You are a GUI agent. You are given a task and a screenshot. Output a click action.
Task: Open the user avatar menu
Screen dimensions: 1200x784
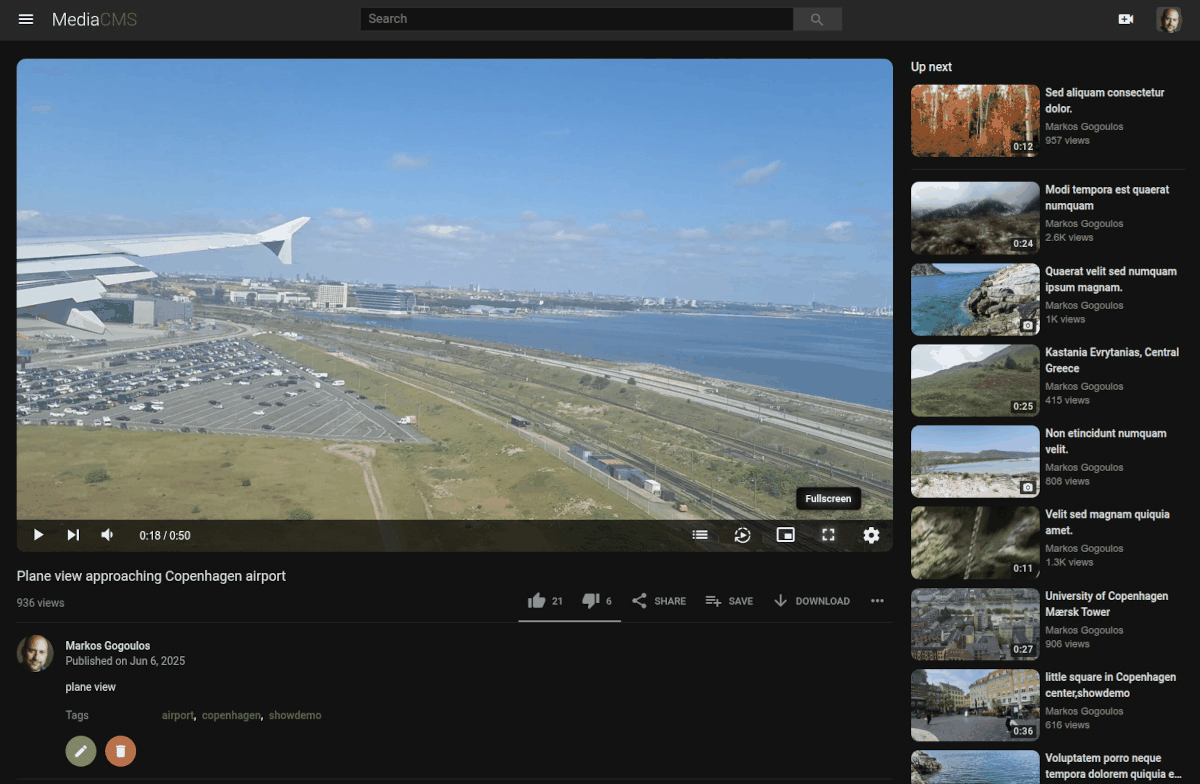point(1168,19)
